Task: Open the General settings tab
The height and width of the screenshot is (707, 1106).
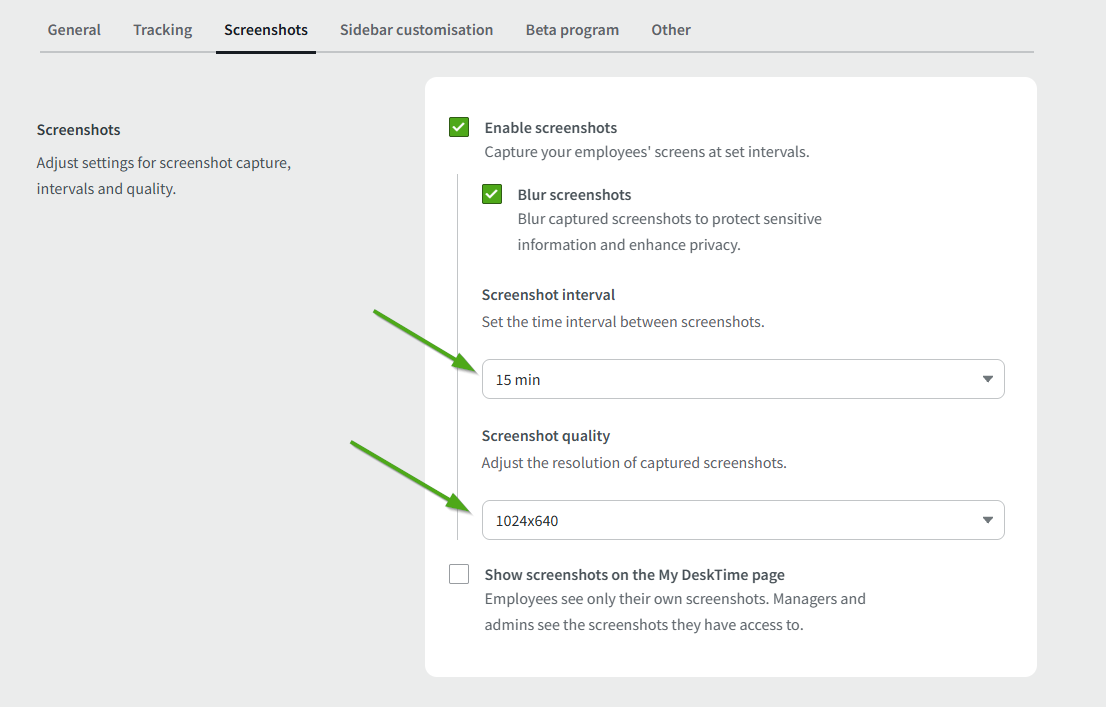Action: tap(74, 30)
